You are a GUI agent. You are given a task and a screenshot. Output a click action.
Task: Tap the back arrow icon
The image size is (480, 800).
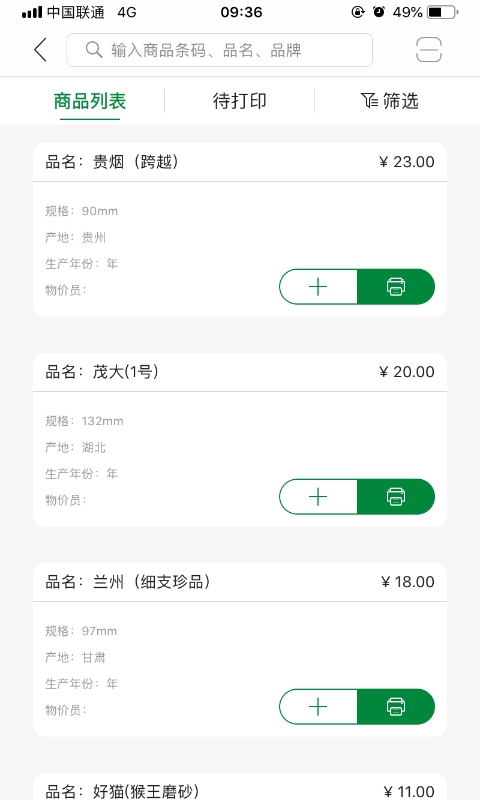coord(40,50)
